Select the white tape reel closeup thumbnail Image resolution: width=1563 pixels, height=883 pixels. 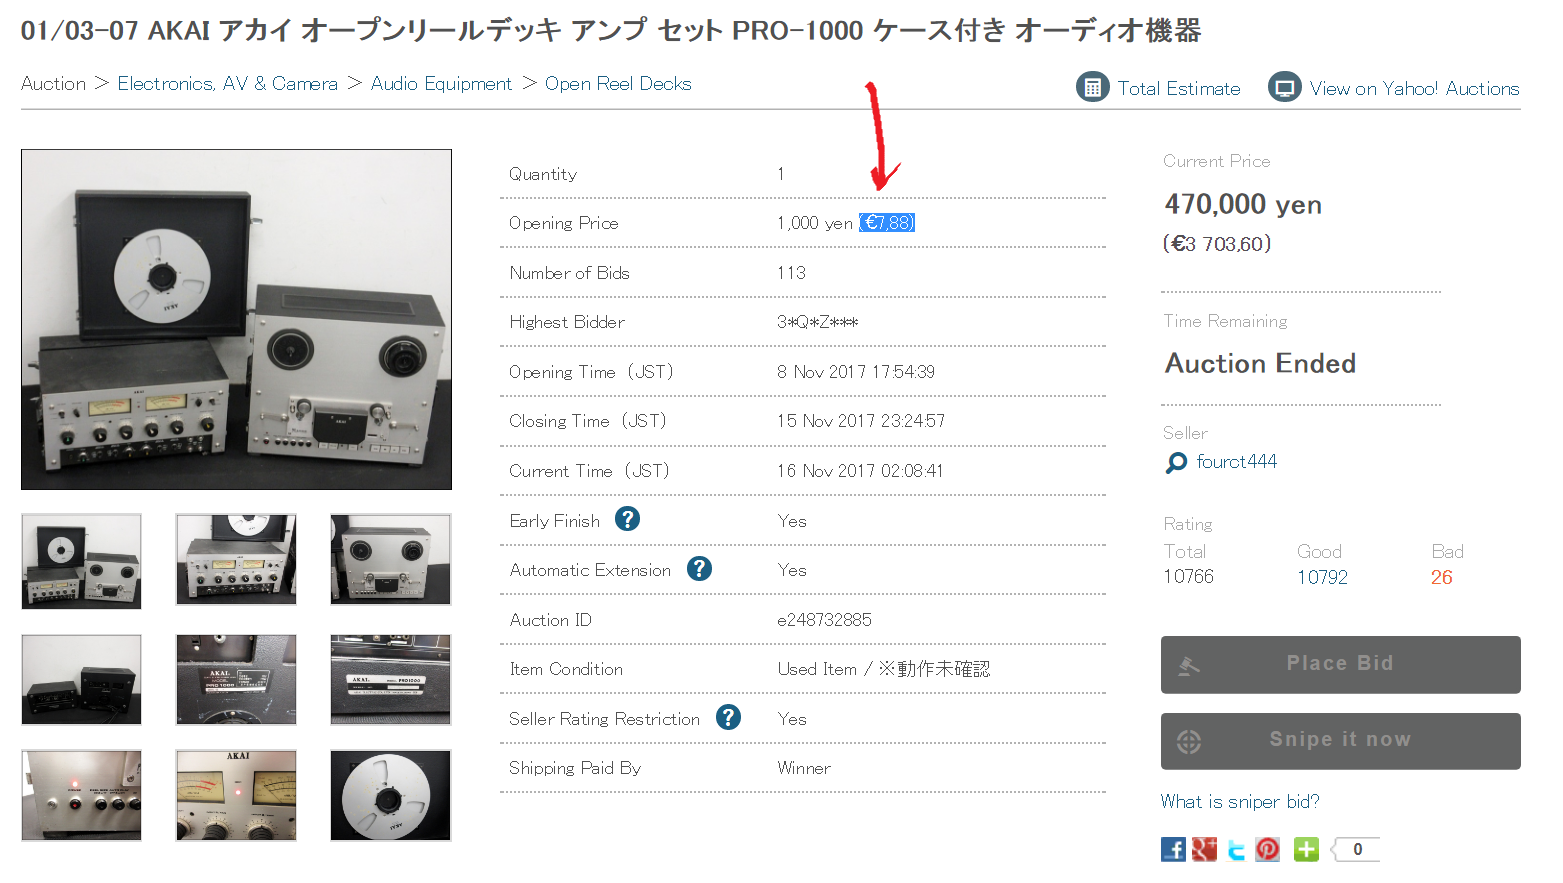pos(390,795)
